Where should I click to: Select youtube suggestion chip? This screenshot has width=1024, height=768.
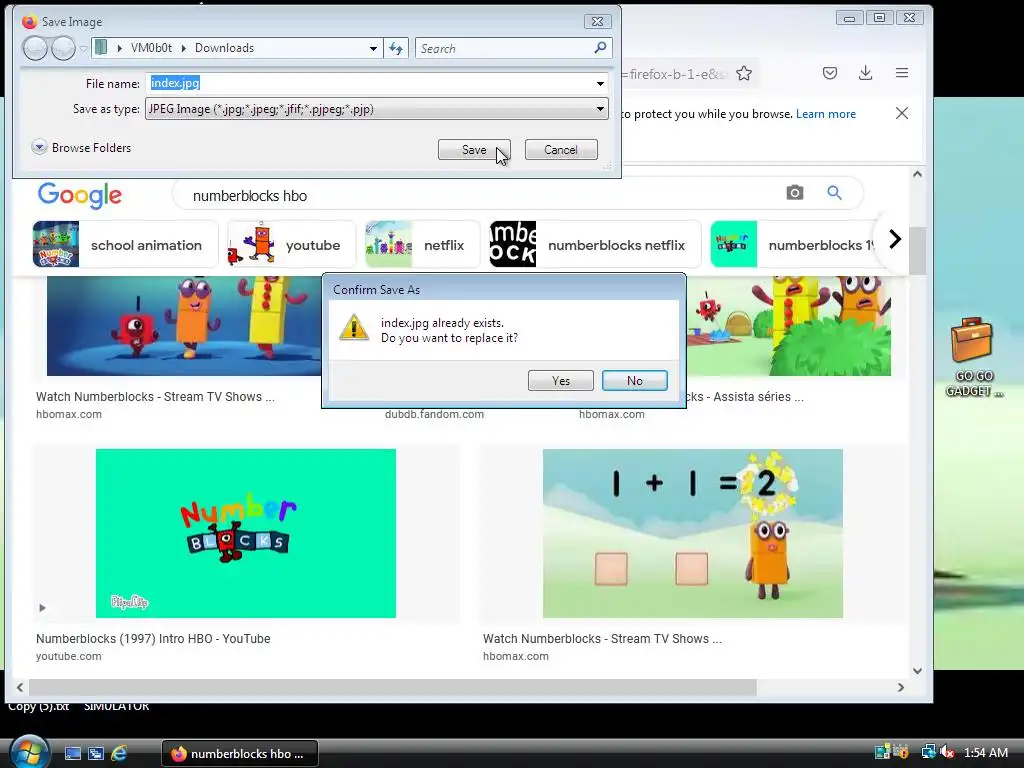click(291, 245)
